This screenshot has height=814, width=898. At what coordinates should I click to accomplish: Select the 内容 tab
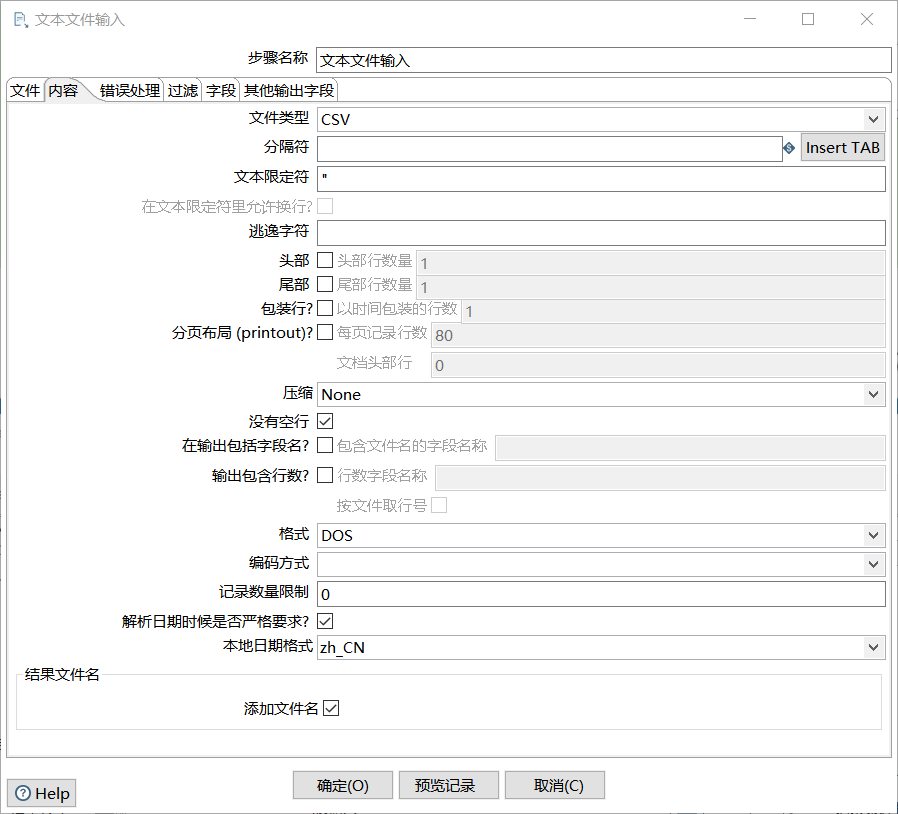63,91
